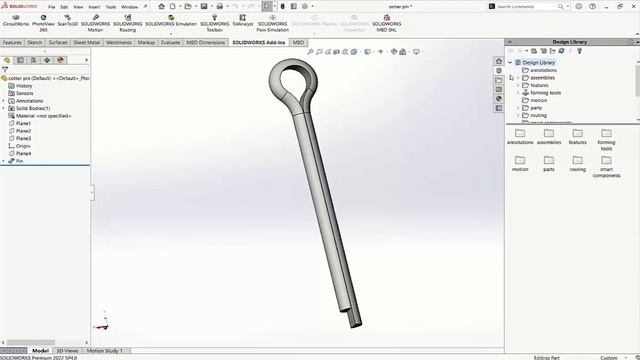640x360 pixels.
Task: Click the Open file icon
Action: point(188,6)
